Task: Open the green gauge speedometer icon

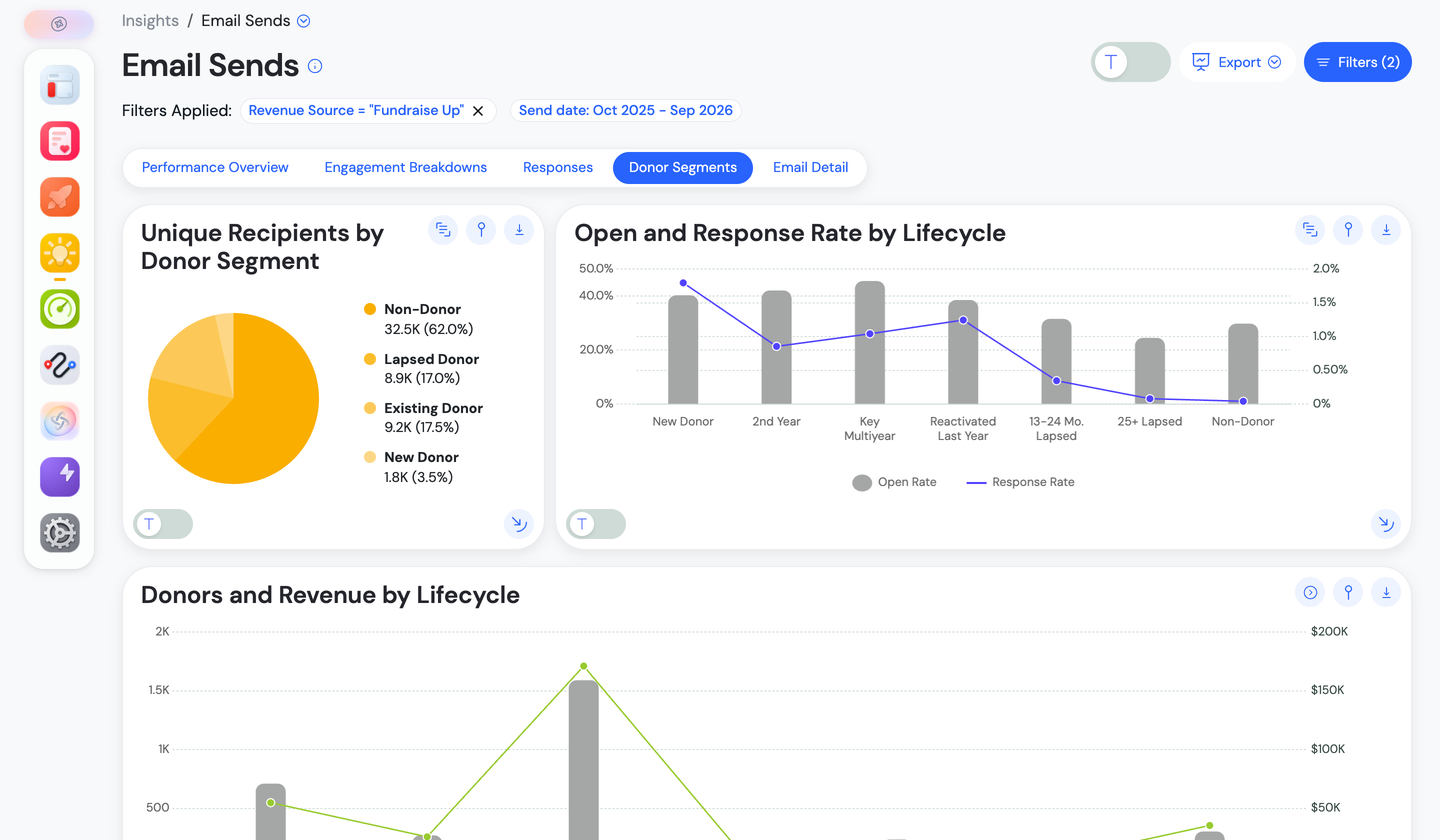Action: pos(59,309)
